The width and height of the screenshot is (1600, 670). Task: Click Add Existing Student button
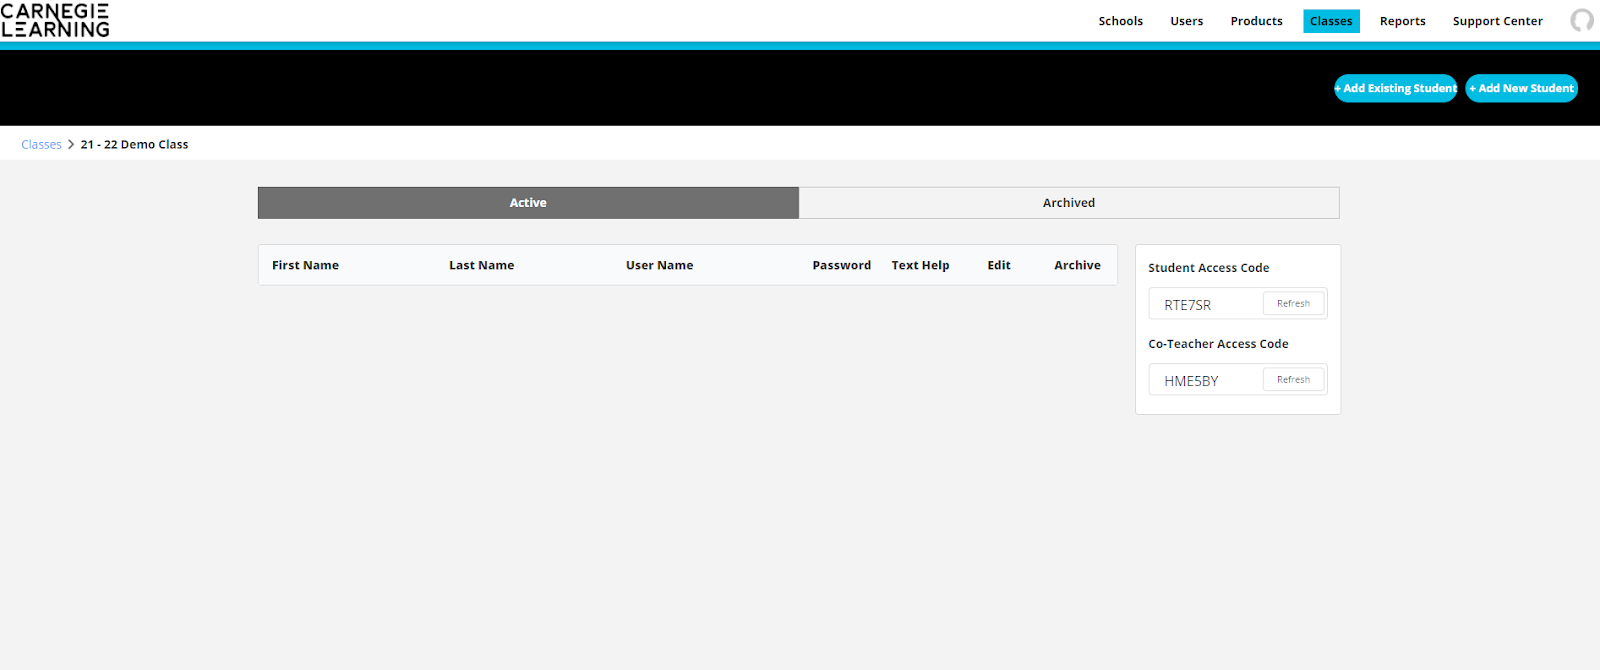(x=1395, y=88)
